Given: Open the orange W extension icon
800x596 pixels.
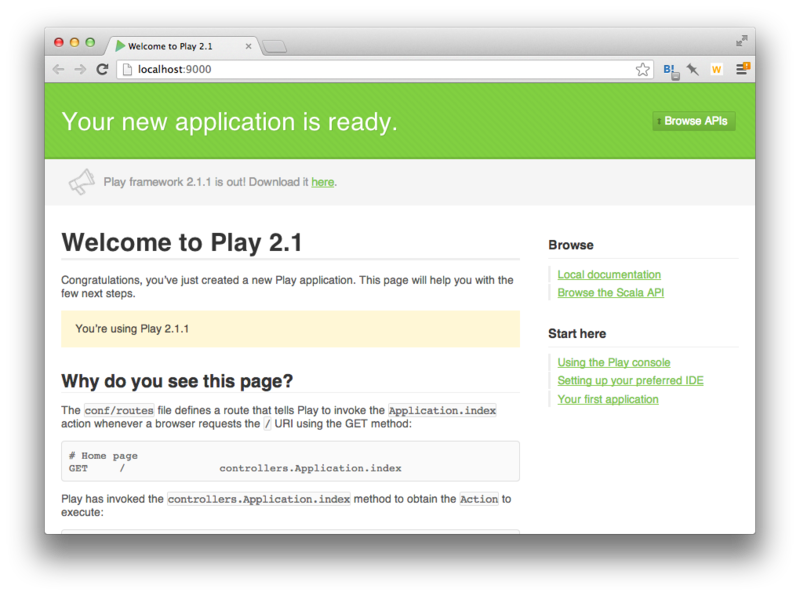Looking at the screenshot, I should point(716,69).
